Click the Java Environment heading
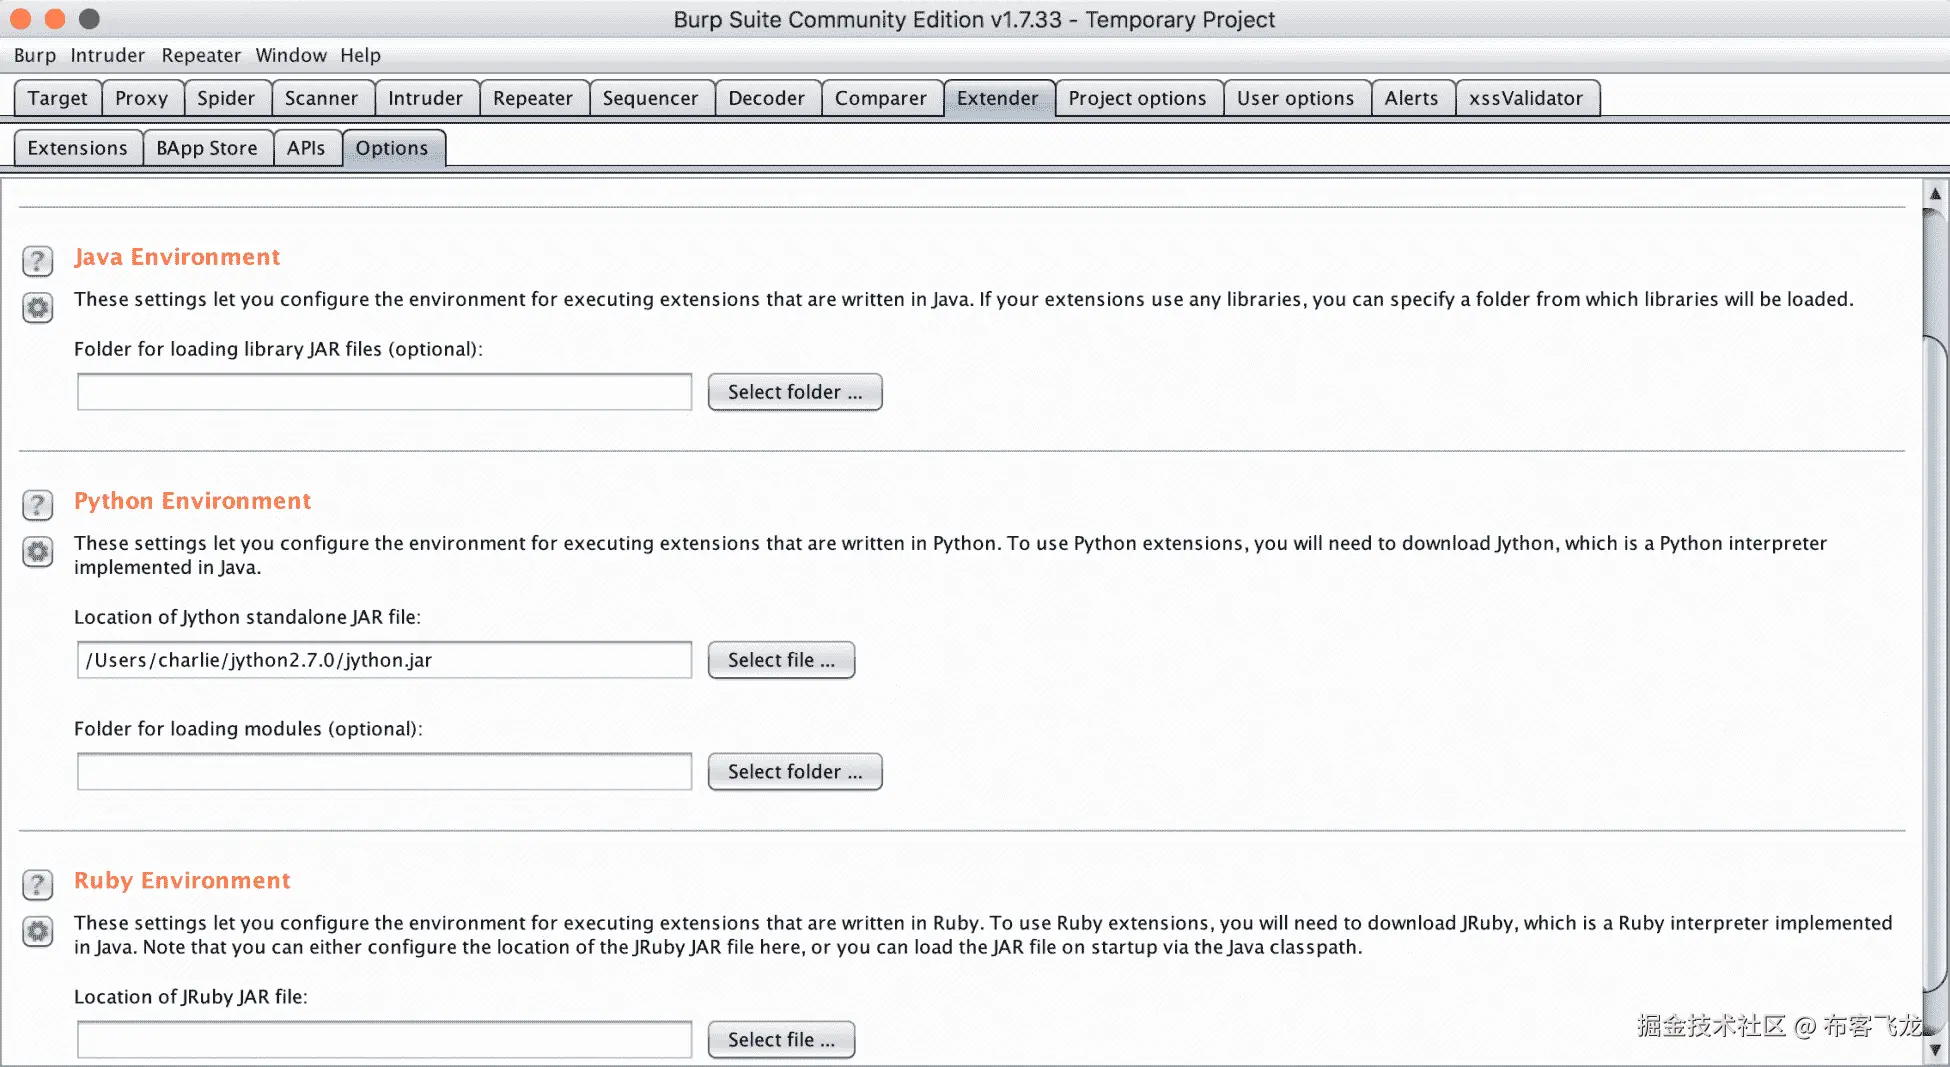The width and height of the screenshot is (1950, 1067). click(x=177, y=257)
